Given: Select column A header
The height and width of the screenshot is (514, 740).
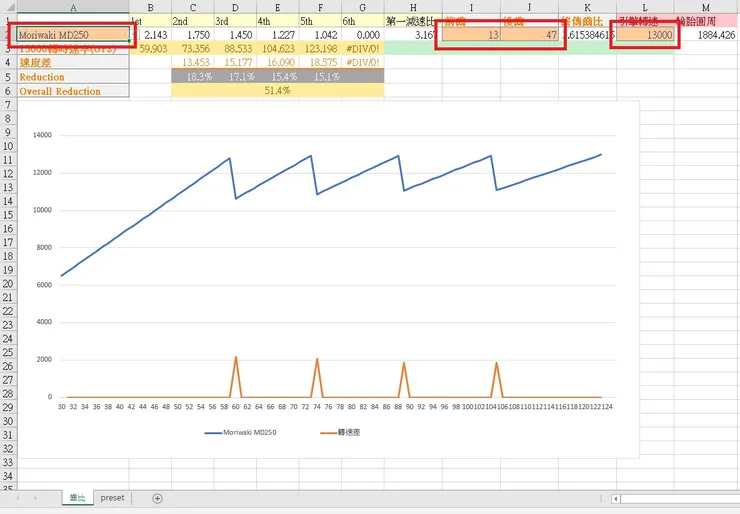Looking at the screenshot, I should point(73,7).
